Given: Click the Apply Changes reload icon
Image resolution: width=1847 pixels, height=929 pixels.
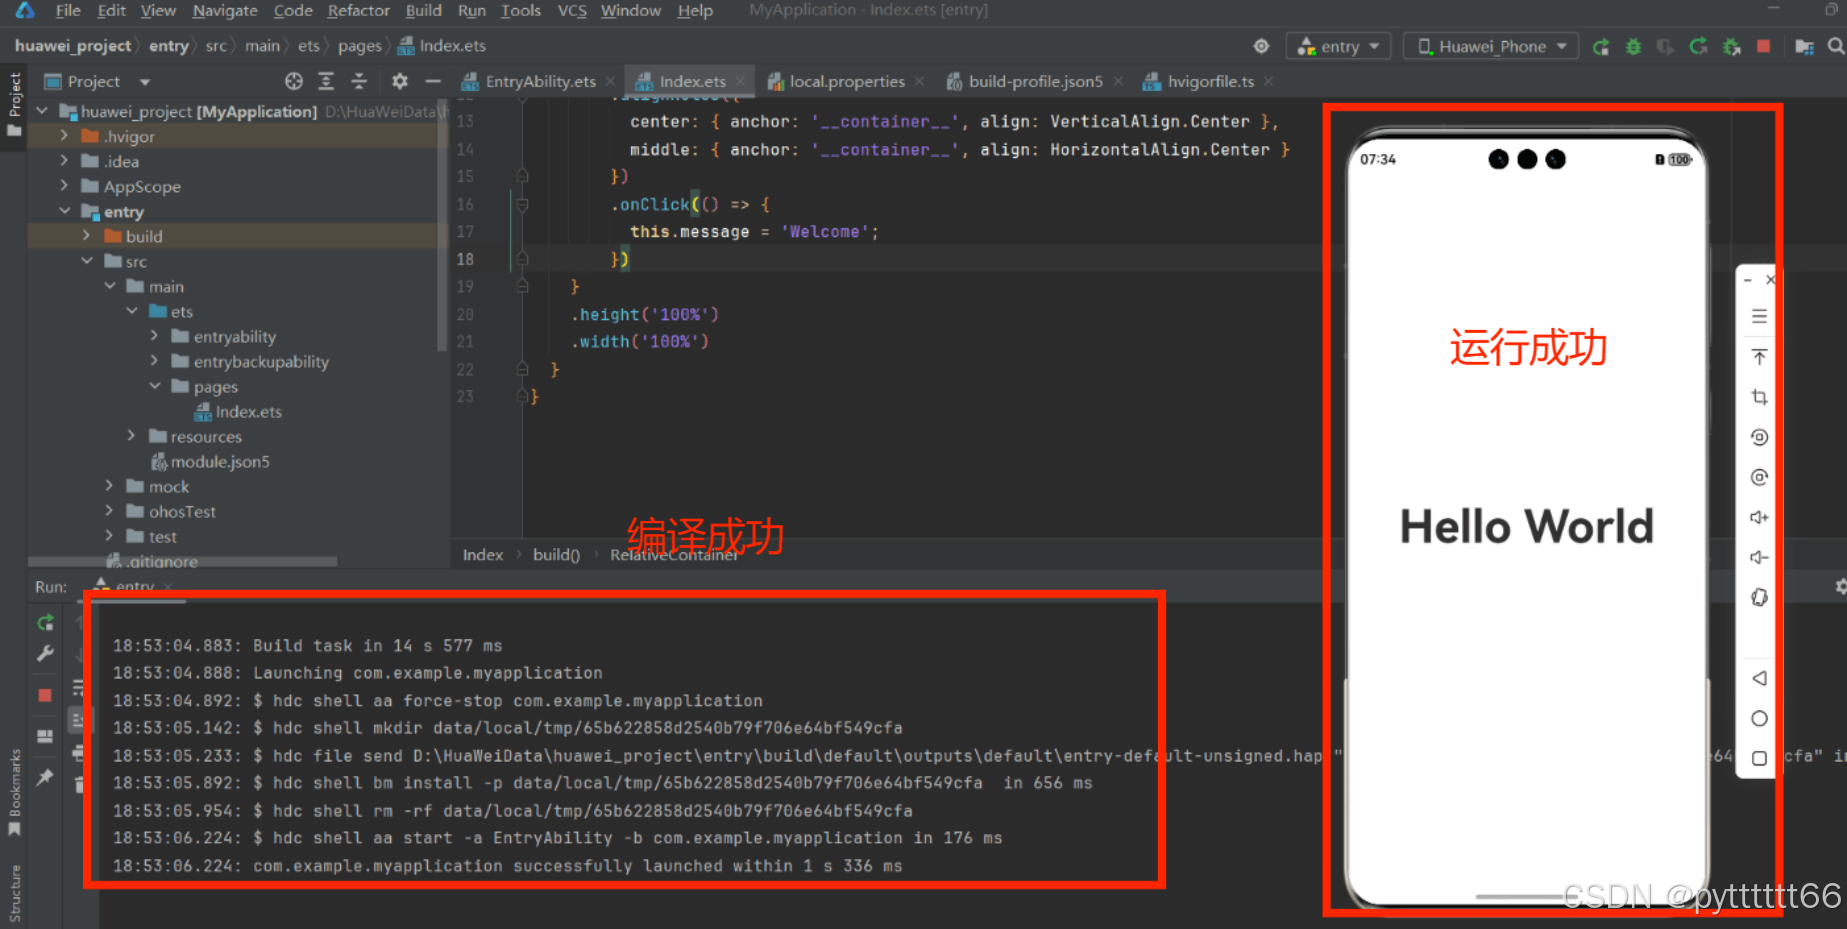Looking at the screenshot, I should pos(1698,46).
